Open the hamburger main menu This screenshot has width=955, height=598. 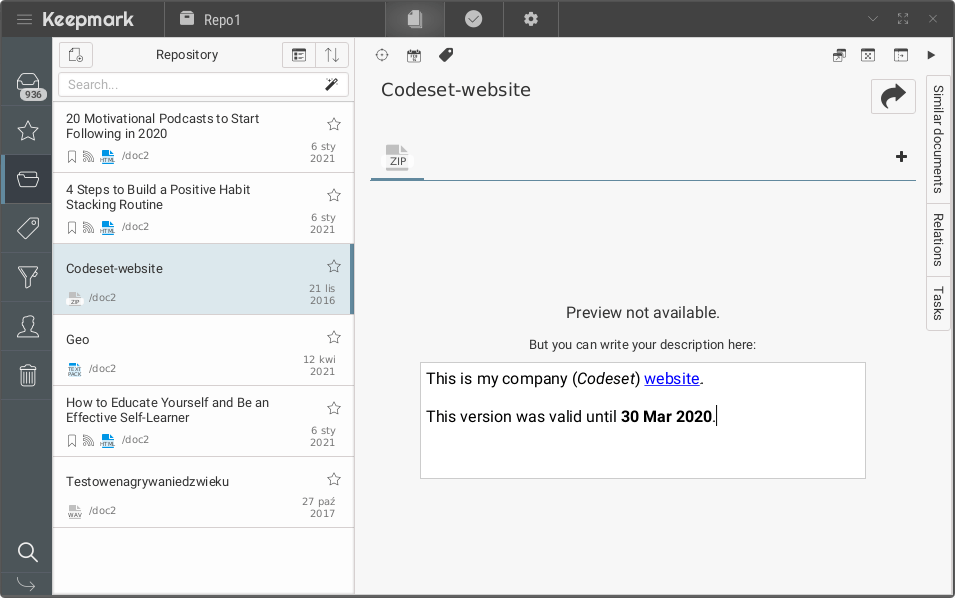coord(24,19)
